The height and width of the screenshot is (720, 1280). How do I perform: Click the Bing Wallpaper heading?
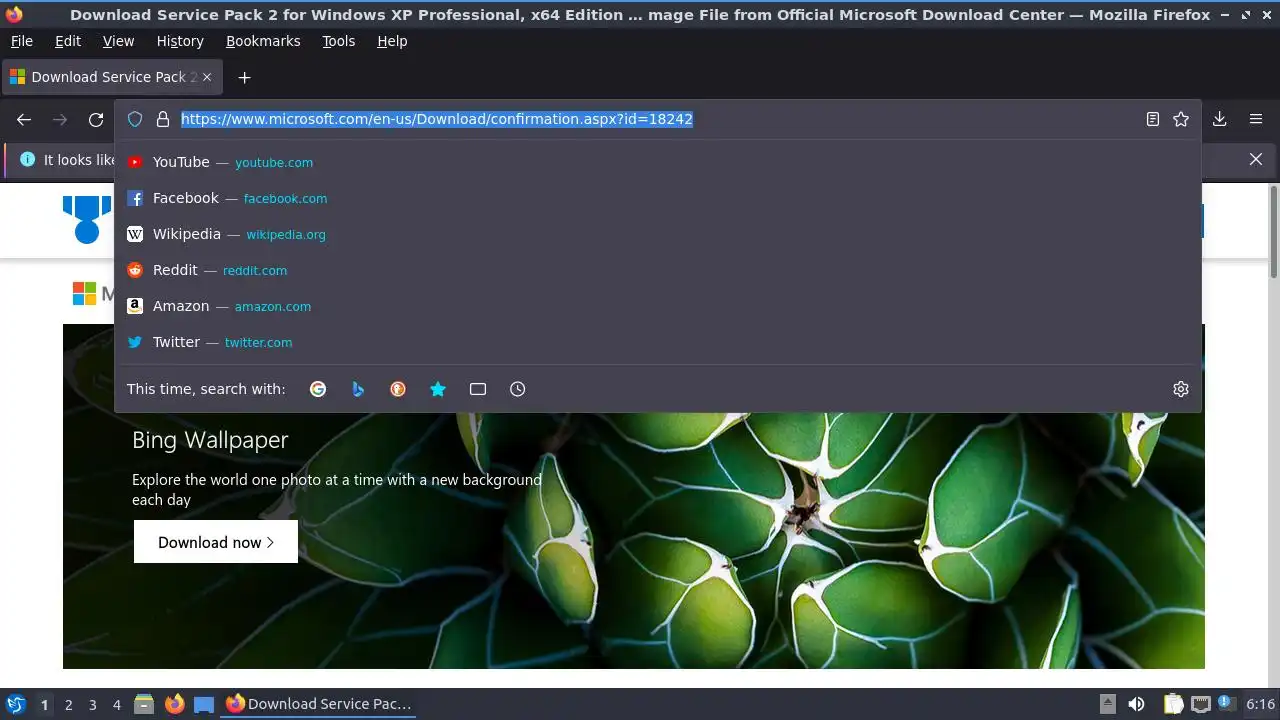210,440
